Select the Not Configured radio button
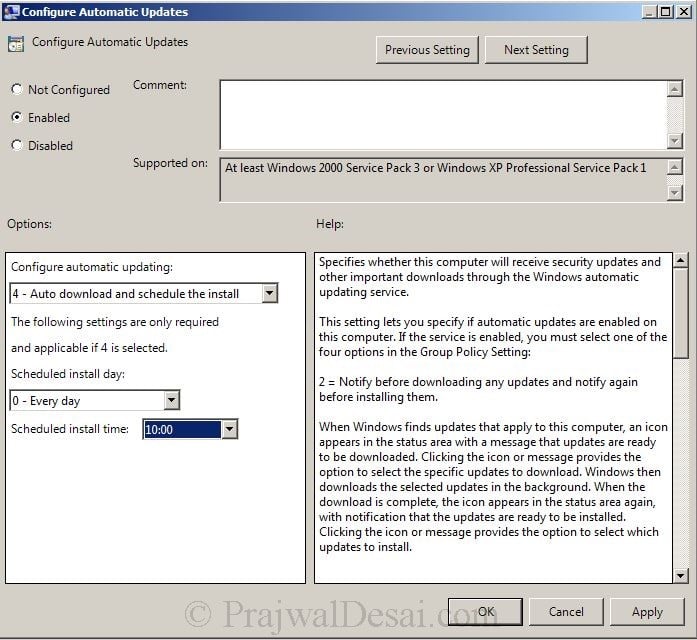Viewport: 697px width, 640px height. [x=17, y=89]
